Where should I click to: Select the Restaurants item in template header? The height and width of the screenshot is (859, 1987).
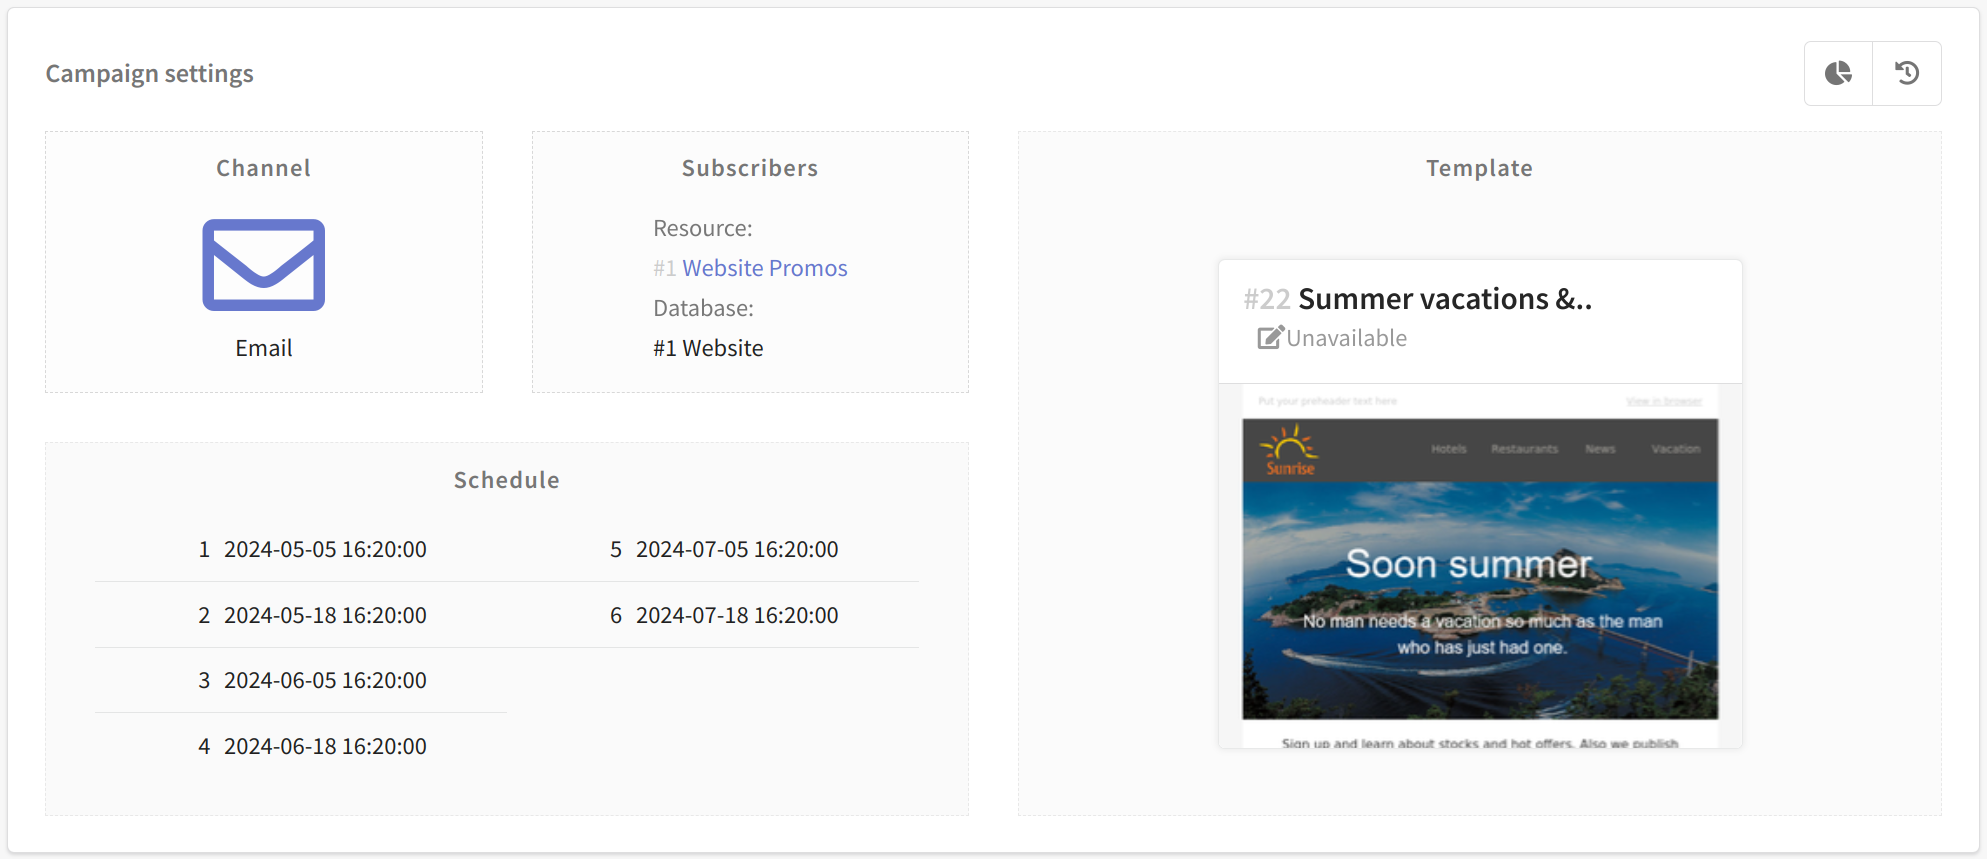(1524, 449)
